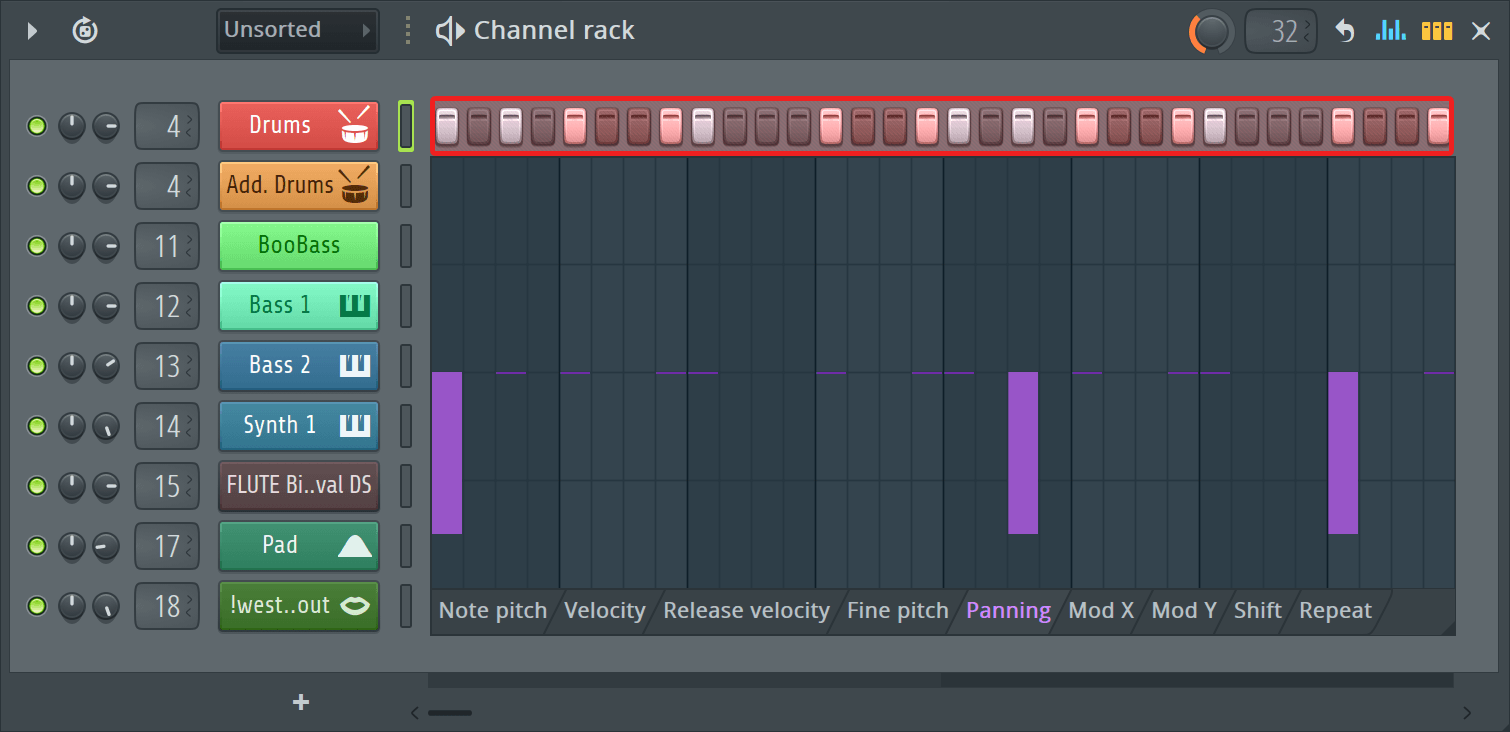Open the graph editor bars icon
This screenshot has width=1510, height=732.
pyautogui.click(x=1390, y=31)
